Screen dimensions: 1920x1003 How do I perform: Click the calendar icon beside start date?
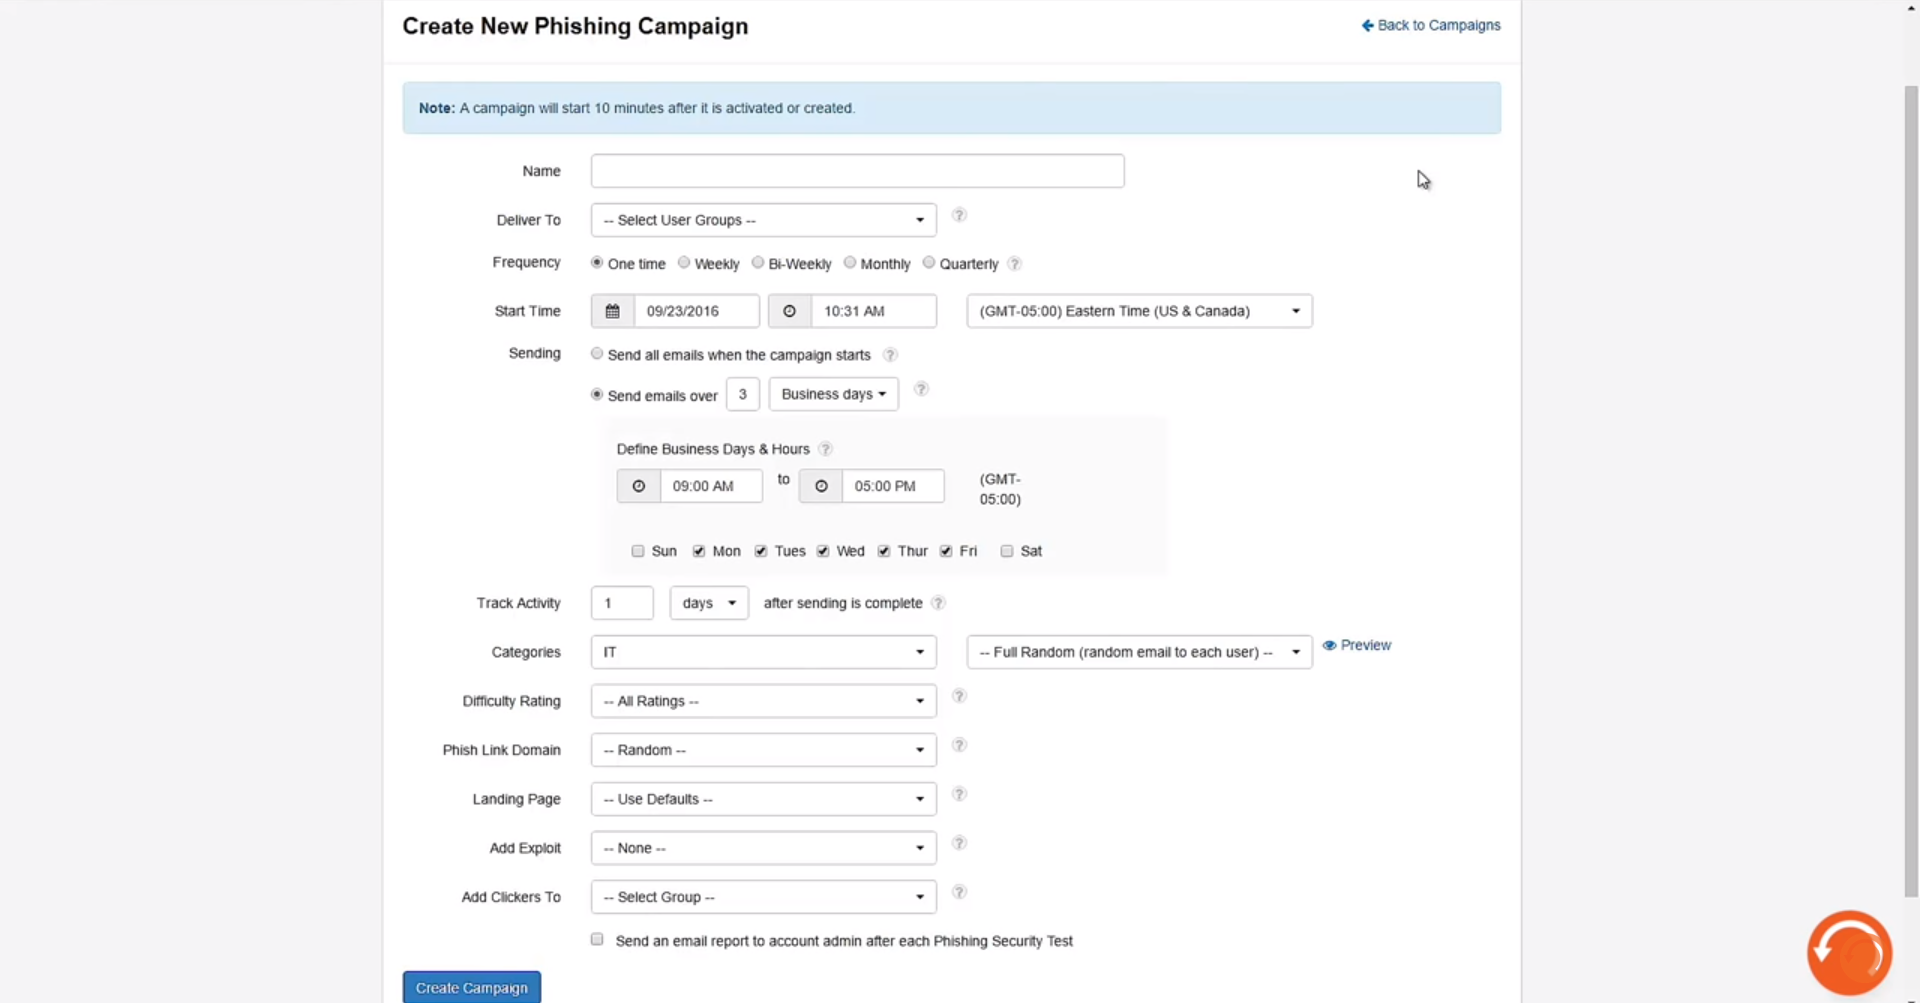pos(612,311)
